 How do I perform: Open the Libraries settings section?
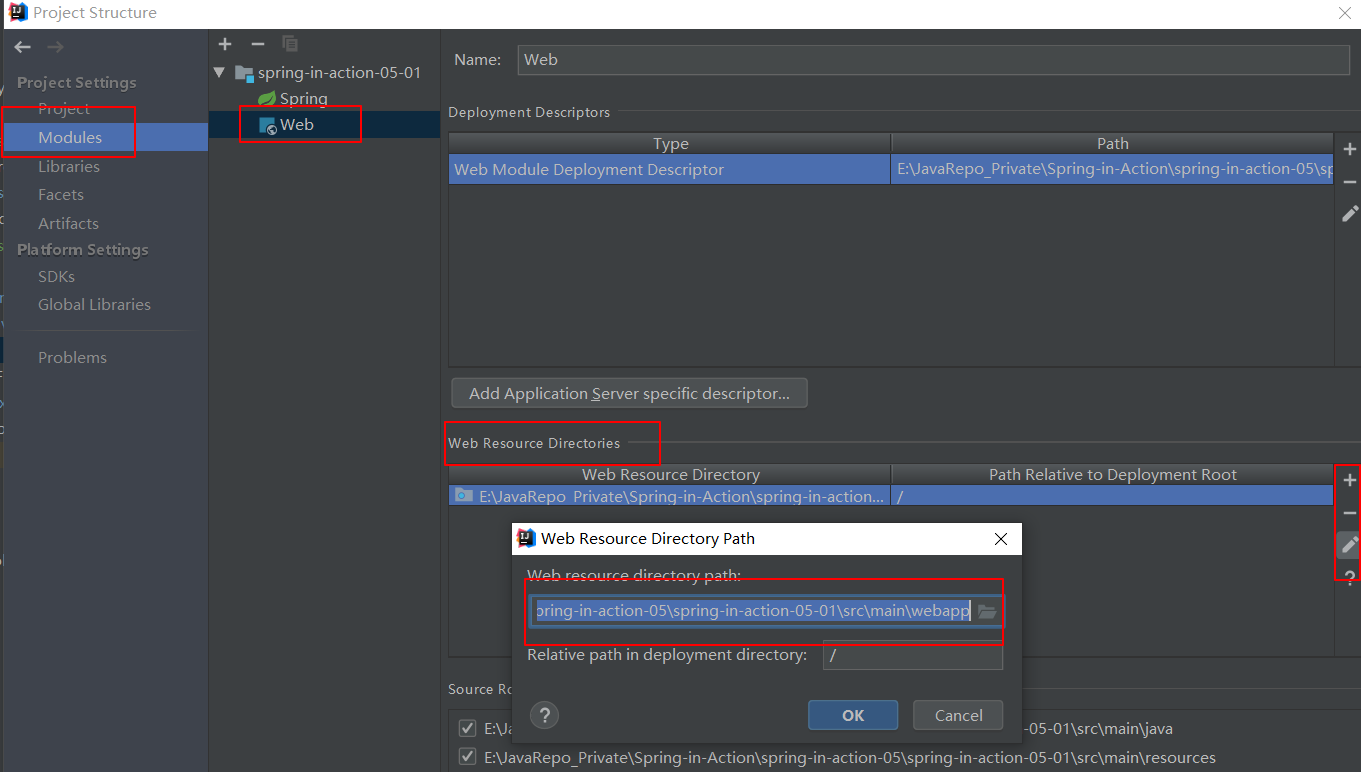[69, 166]
